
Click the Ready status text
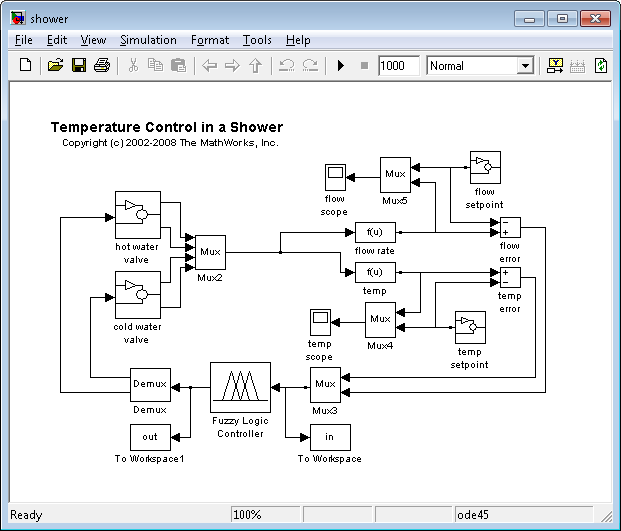(26, 515)
